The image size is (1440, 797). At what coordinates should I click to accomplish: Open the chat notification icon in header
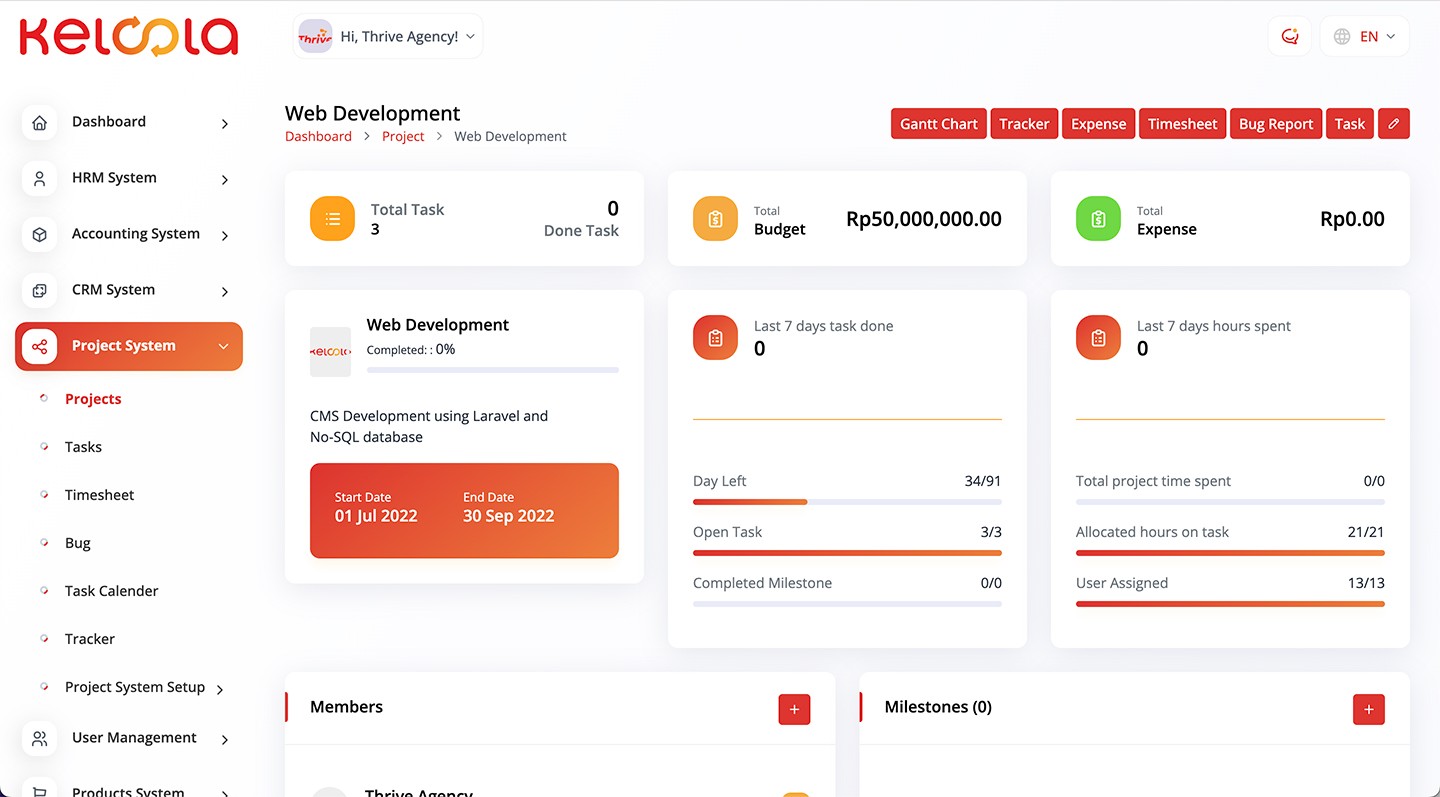pos(1289,37)
